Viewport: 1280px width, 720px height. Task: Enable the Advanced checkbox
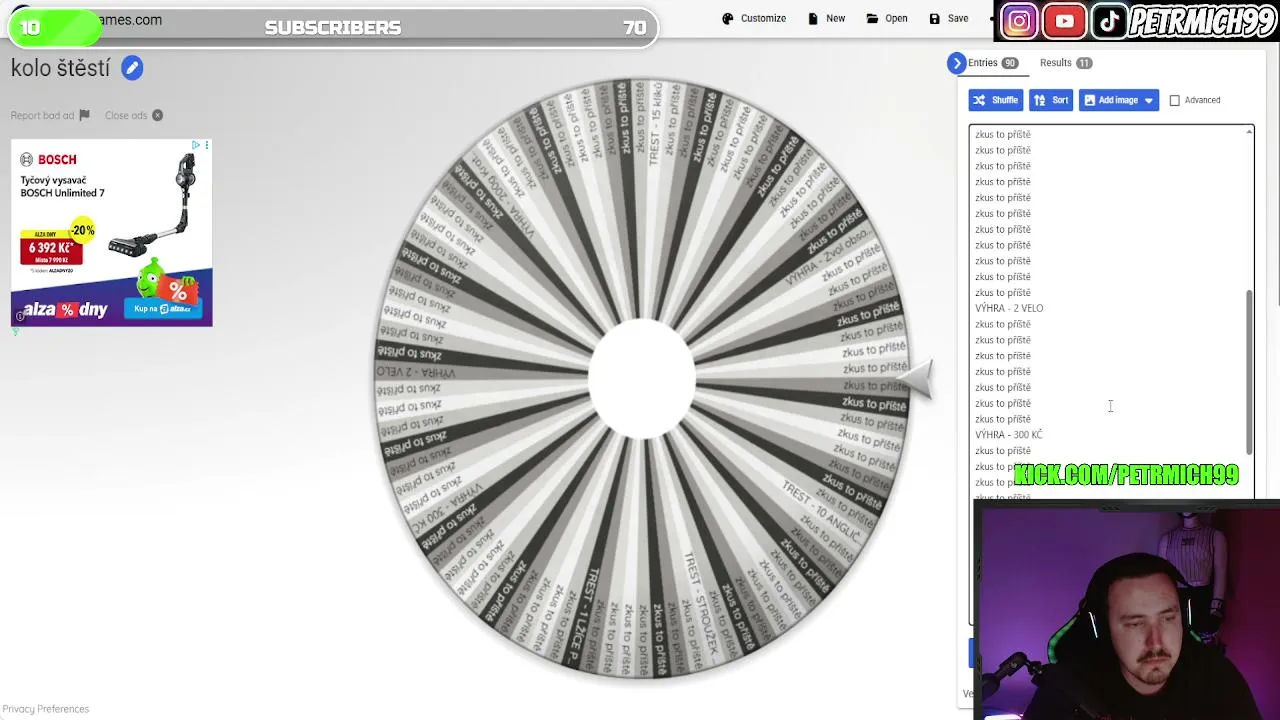click(x=1175, y=100)
